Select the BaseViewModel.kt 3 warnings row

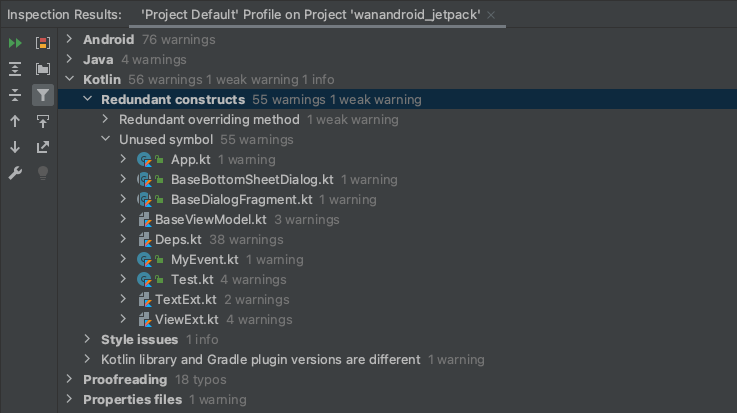click(397, 219)
